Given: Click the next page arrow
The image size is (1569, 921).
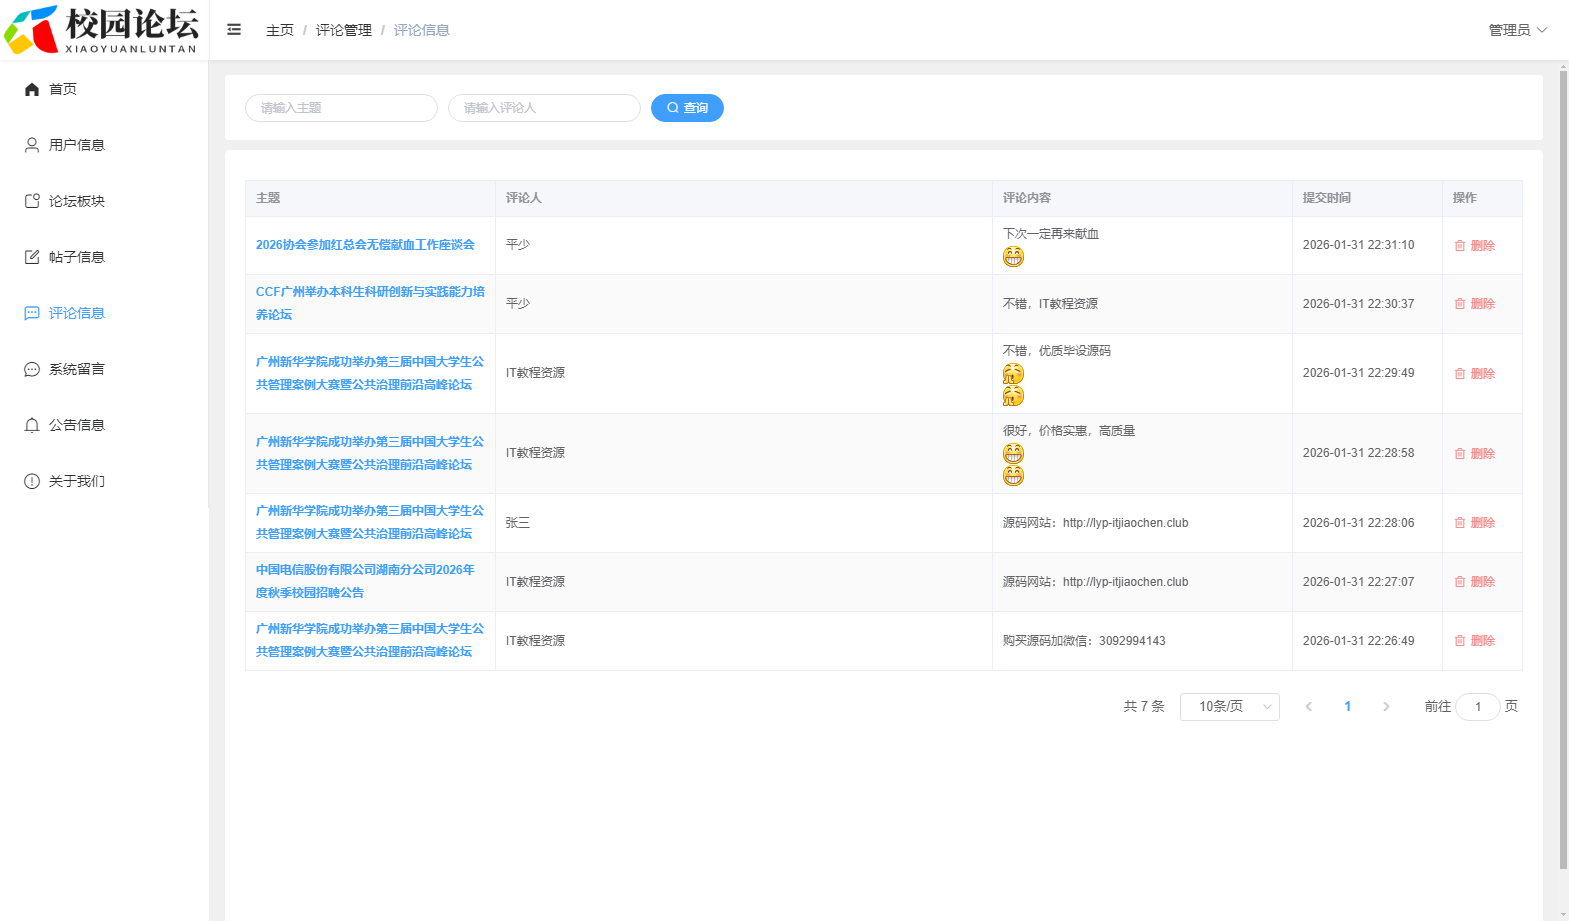Looking at the screenshot, I should click(x=1386, y=707).
